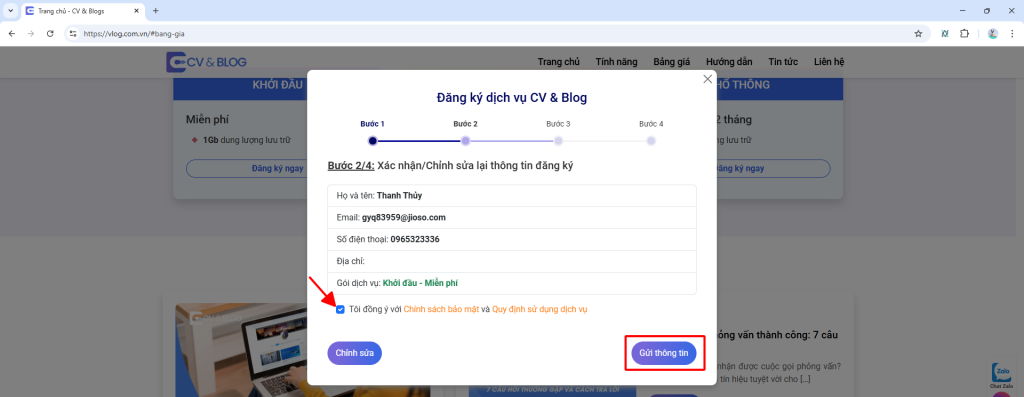Open the Extensions puzzle icon
This screenshot has height=397, width=1024.
click(x=964, y=33)
